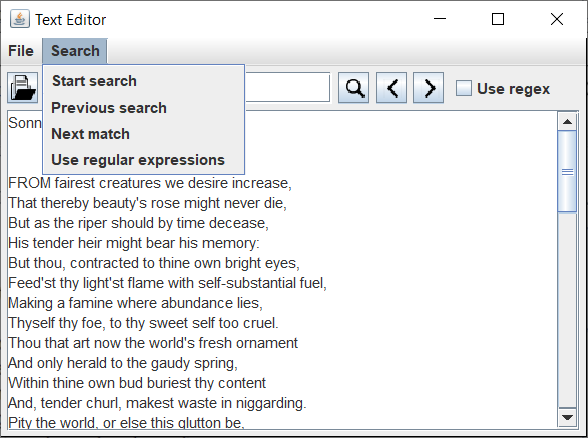Click line 'But as the riper should by time decease,'
The height and width of the screenshot is (438, 588).
point(138,223)
